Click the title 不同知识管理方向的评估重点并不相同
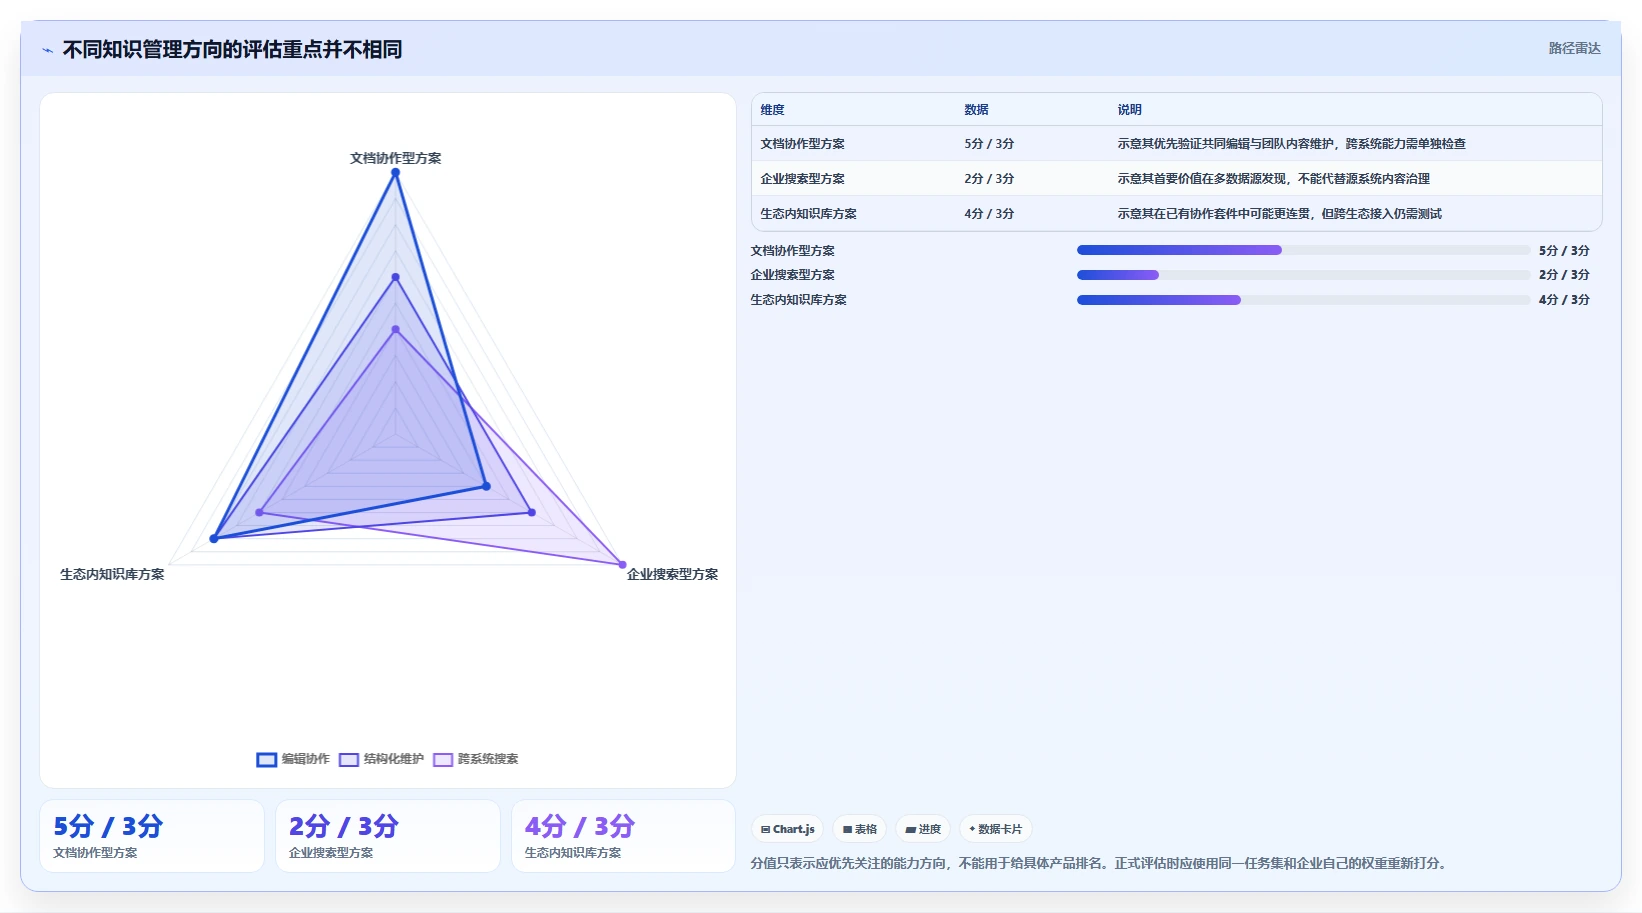 (x=232, y=50)
